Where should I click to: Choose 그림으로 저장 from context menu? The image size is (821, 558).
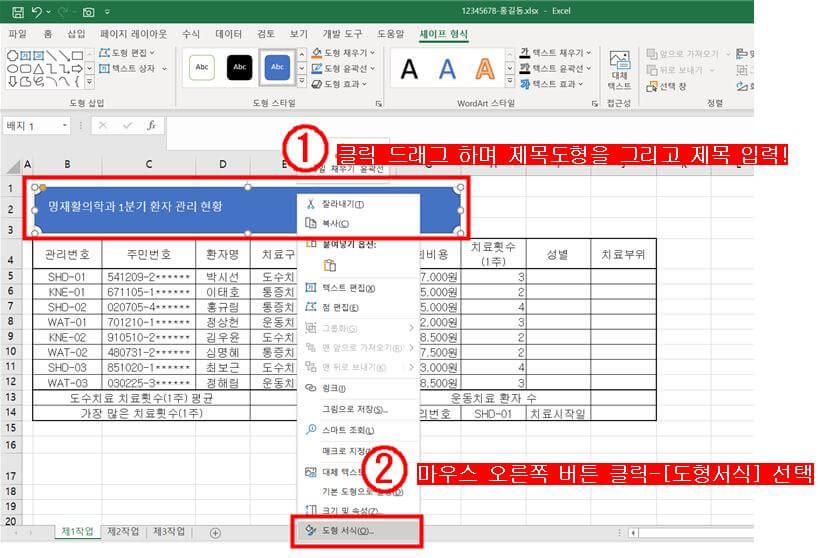[358, 409]
